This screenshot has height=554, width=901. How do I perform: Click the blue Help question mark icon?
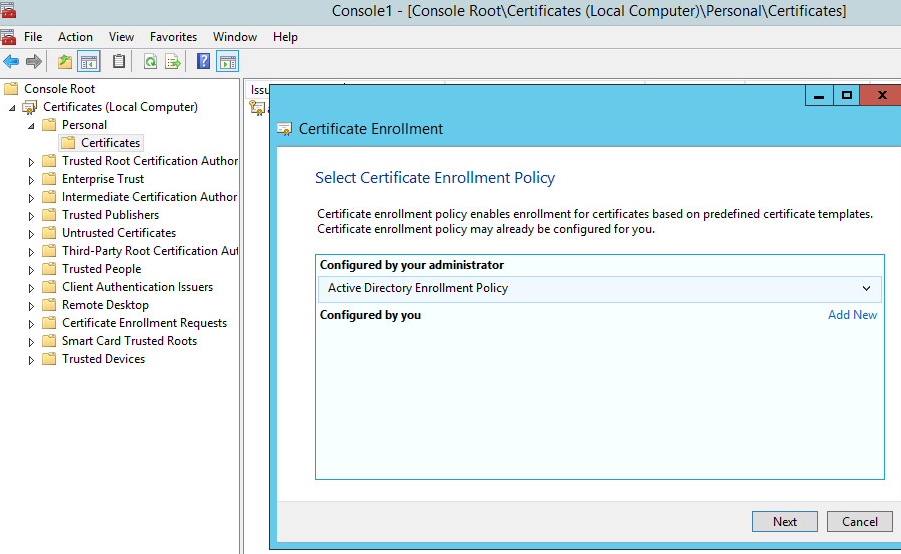point(203,61)
